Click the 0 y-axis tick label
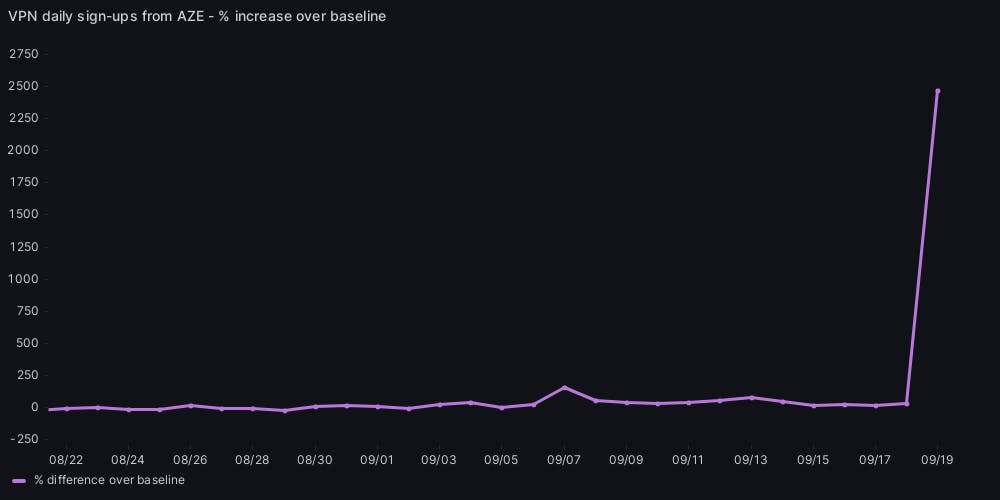This screenshot has width=1000, height=500. (34, 407)
